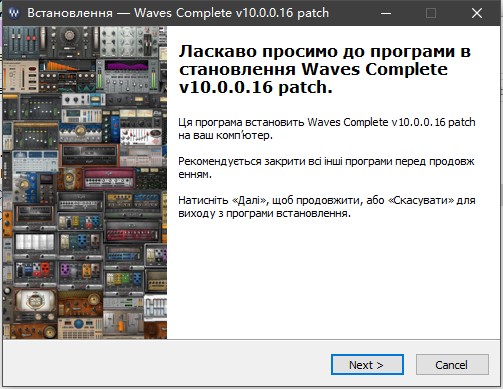This screenshot has width=503, height=389.
Task: Click the Waves logo icon in title bar
Action: pyautogui.click(x=14, y=13)
